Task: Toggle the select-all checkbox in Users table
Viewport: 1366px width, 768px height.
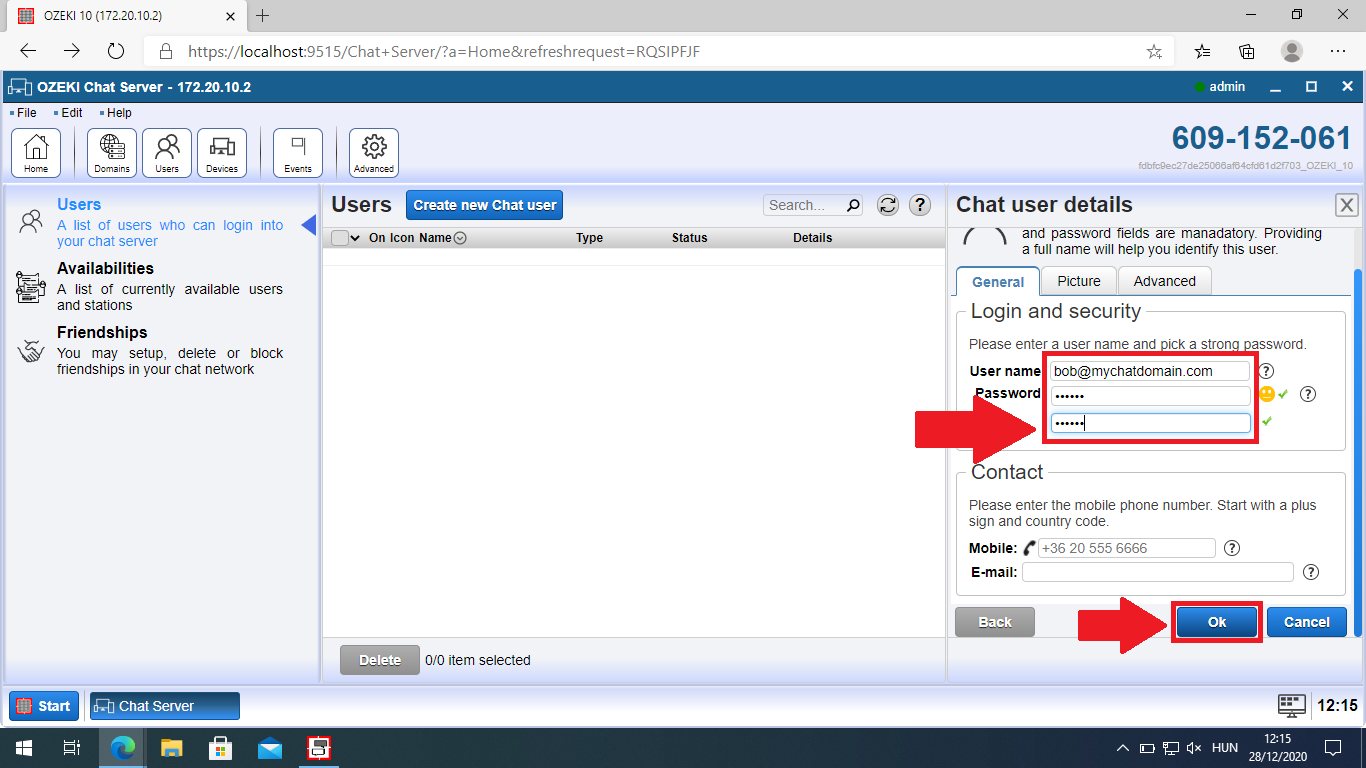Action: coord(339,238)
